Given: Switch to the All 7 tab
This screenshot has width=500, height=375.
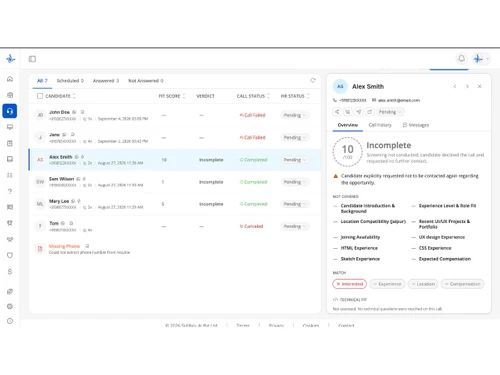Looking at the screenshot, I should pyautogui.click(x=42, y=81).
